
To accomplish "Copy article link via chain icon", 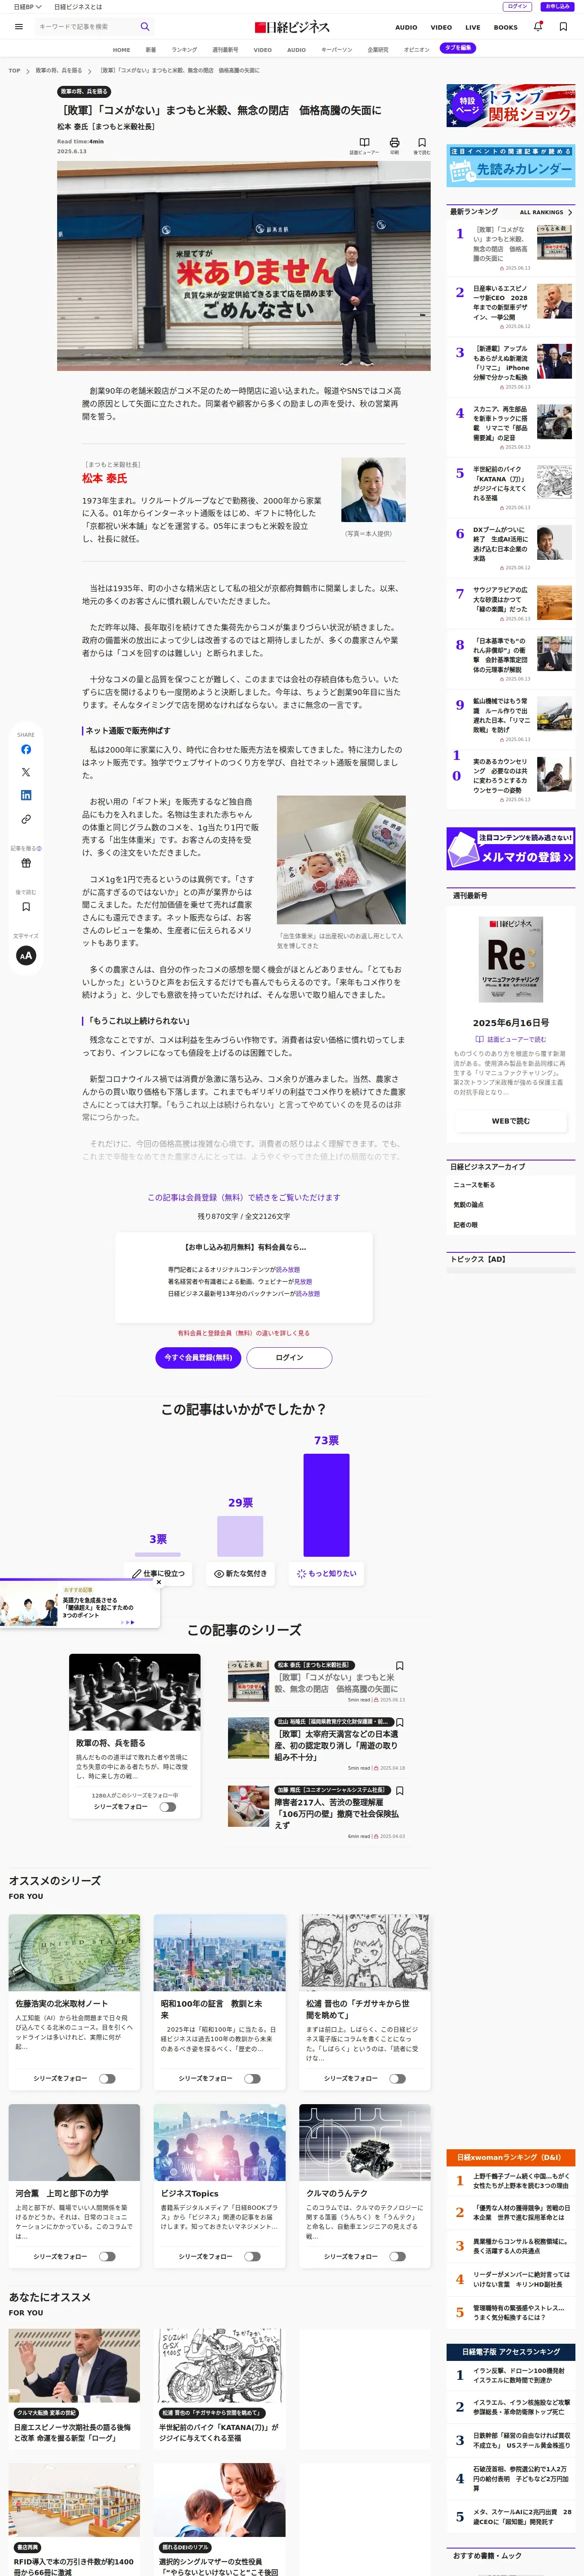I will (26, 819).
